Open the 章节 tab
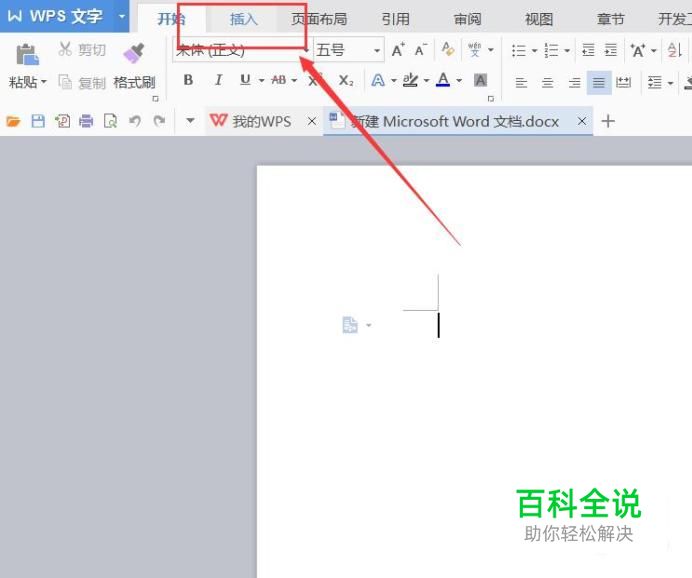This screenshot has height=578, width=692. [611, 19]
